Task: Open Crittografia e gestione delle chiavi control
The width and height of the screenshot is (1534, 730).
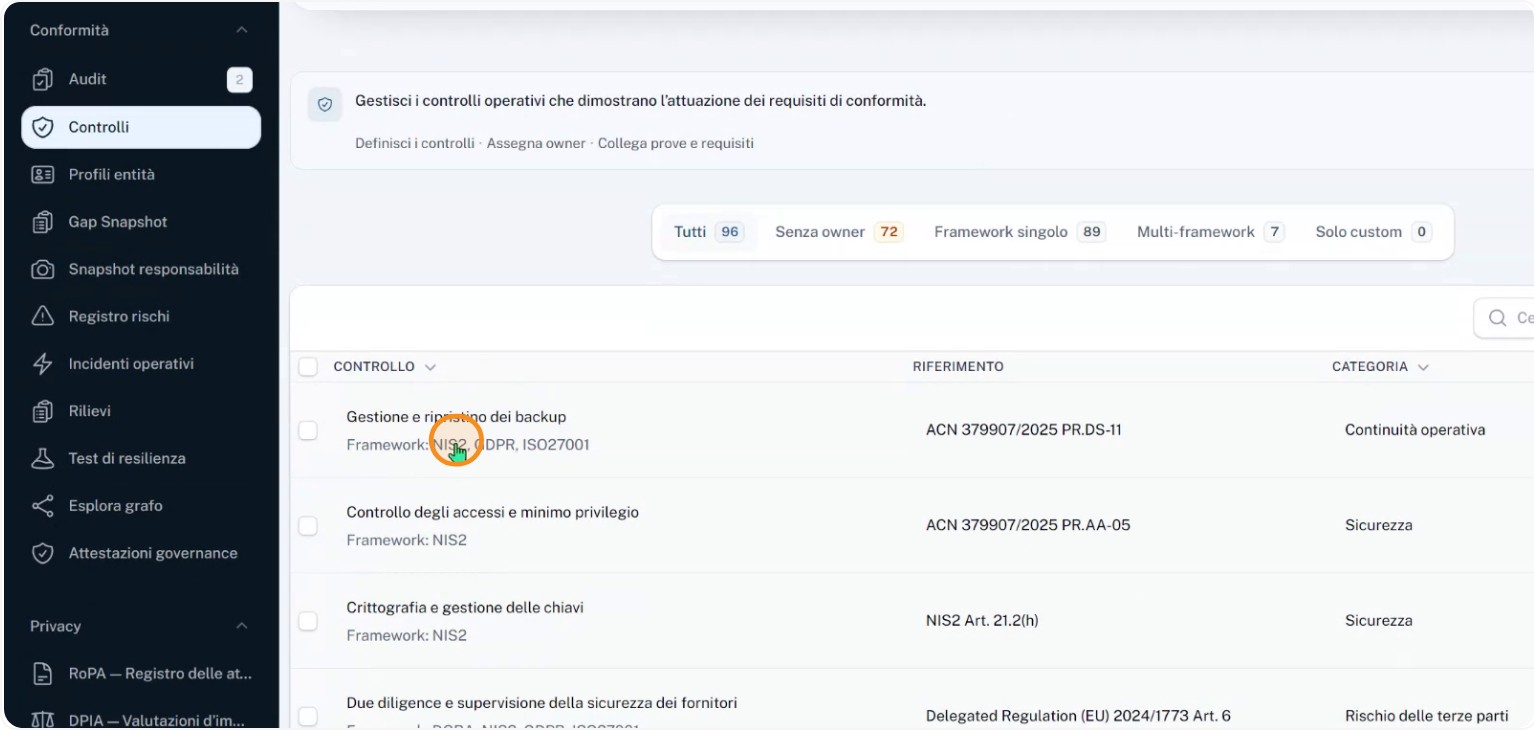Action: point(465,608)
